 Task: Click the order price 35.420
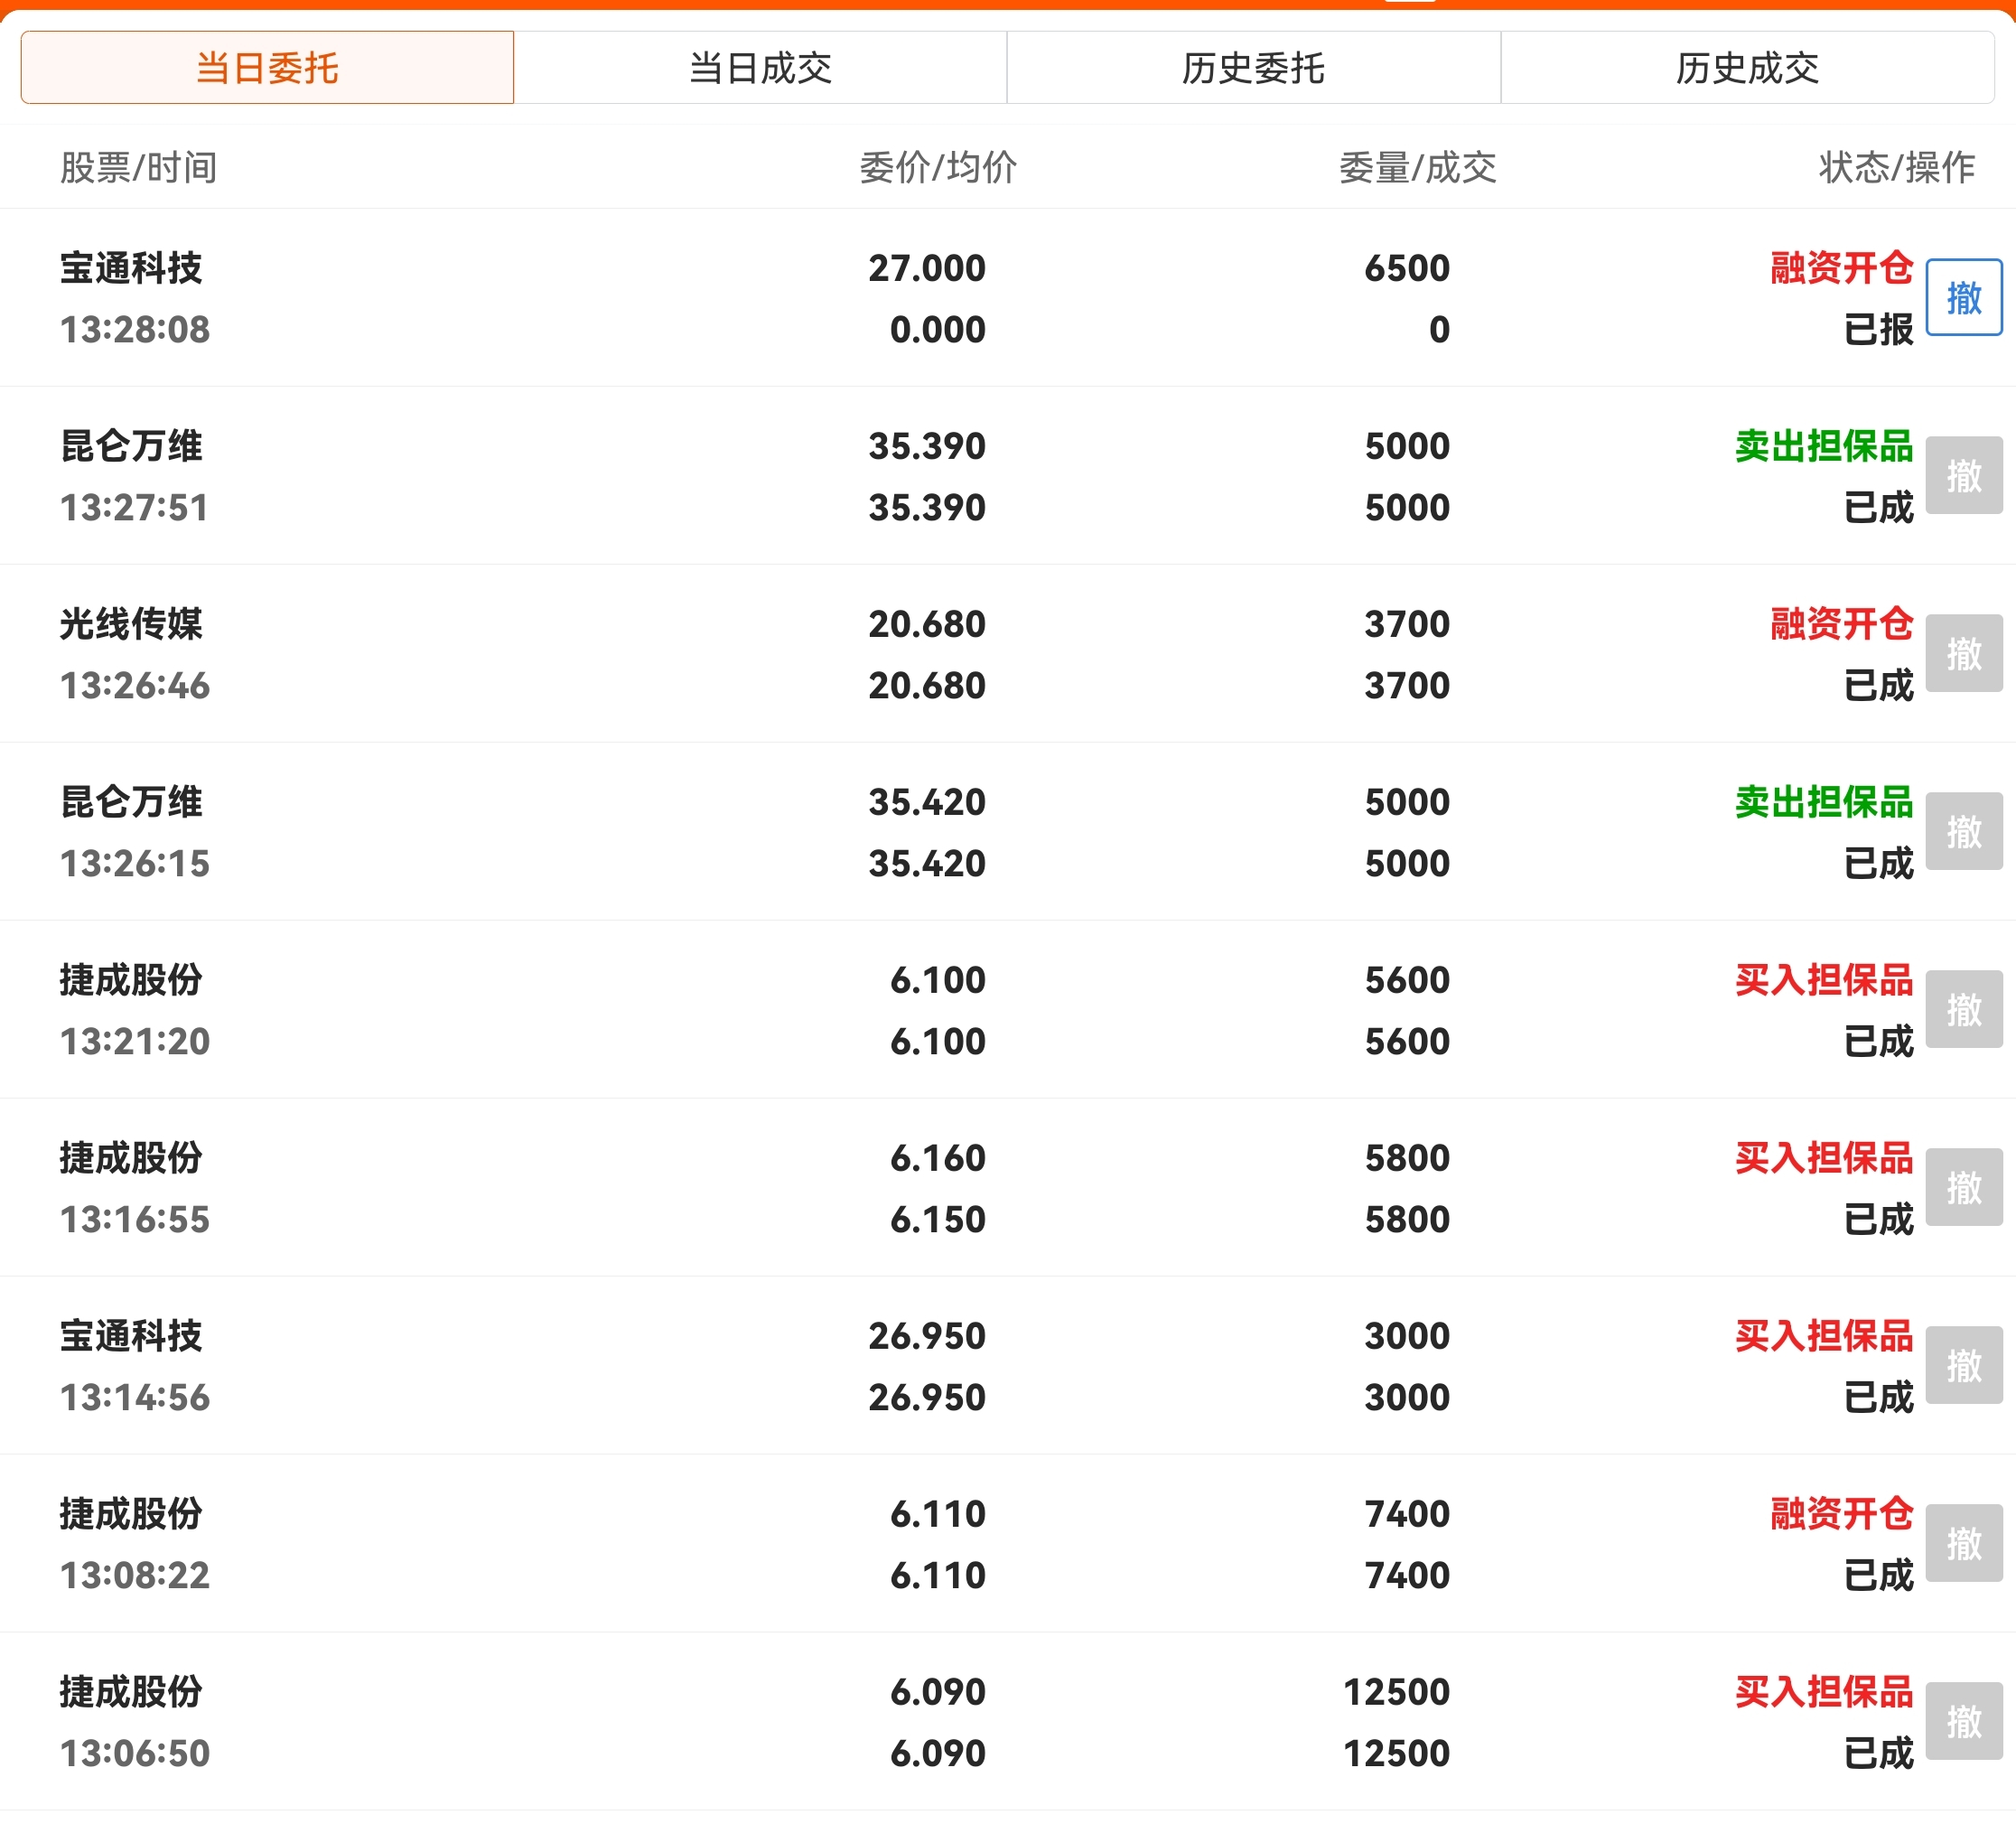pyautogui.click(x=927, y=802)
